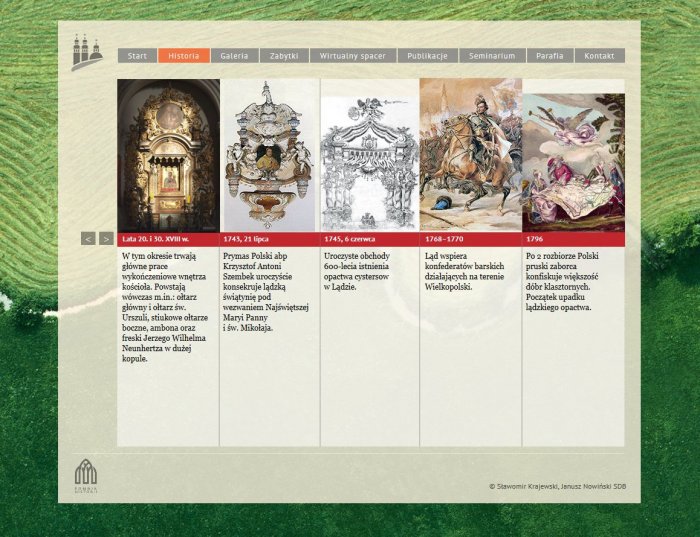Select the '1796' date header
Screen dimensions: 700x537
coord(534,239)
